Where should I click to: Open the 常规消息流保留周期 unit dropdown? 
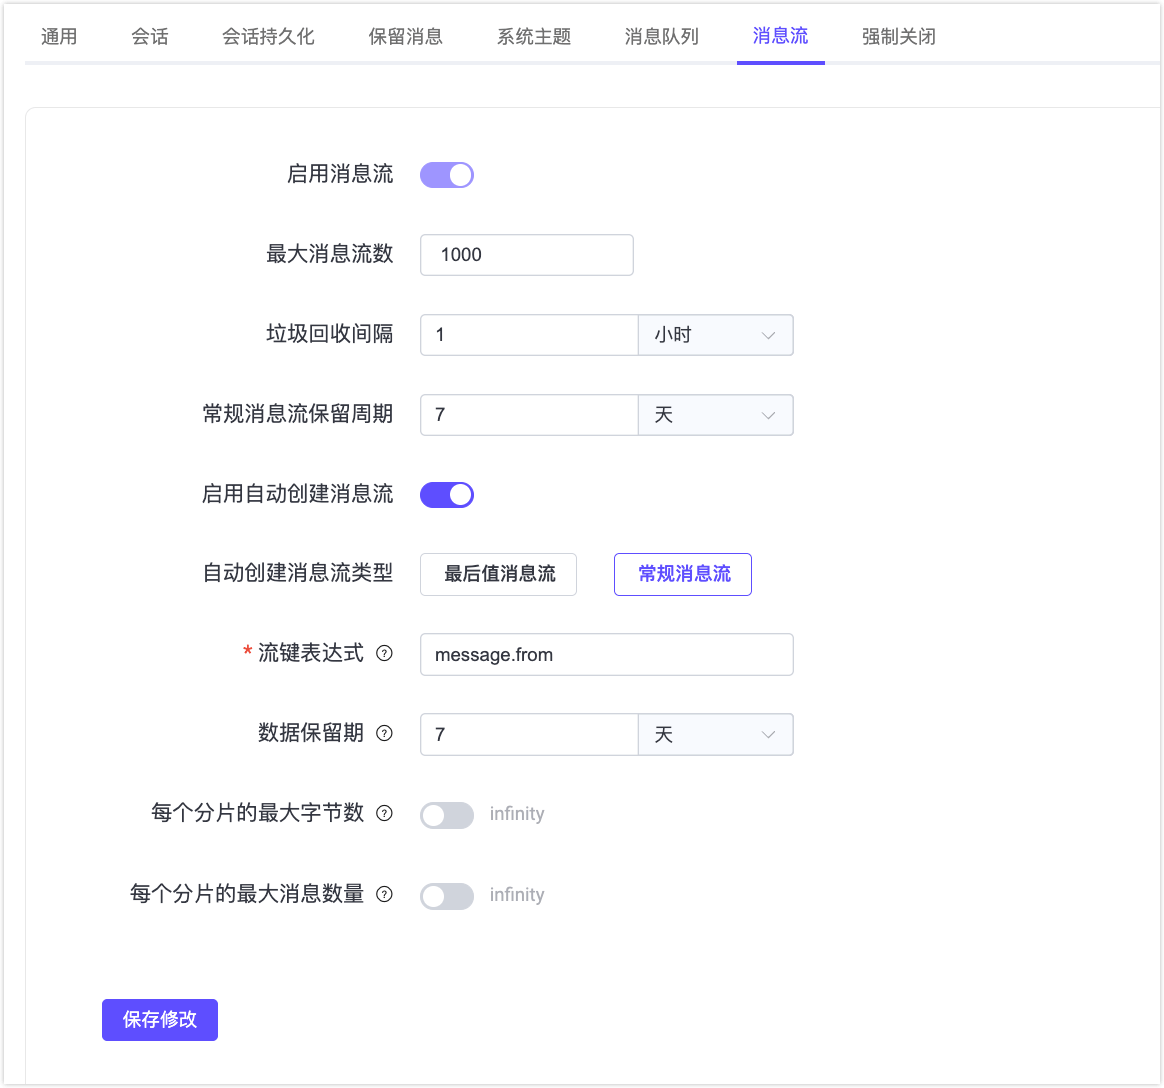715,414
